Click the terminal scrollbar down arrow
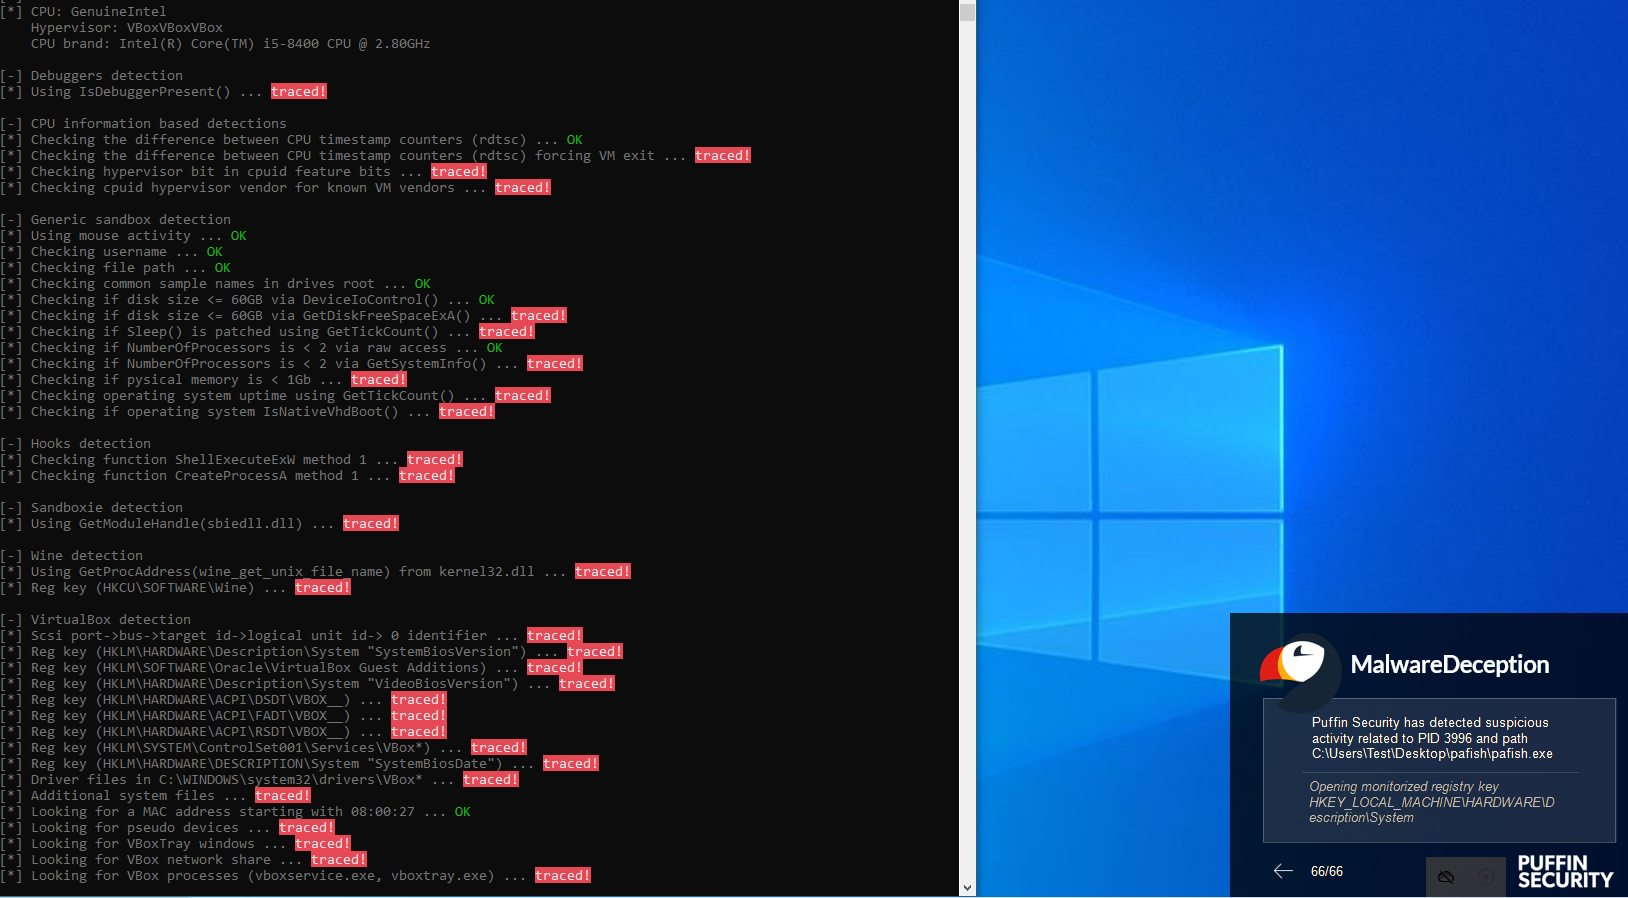Screen dimensions: 1628x898 pyautogui.click(x=967, y=888)
